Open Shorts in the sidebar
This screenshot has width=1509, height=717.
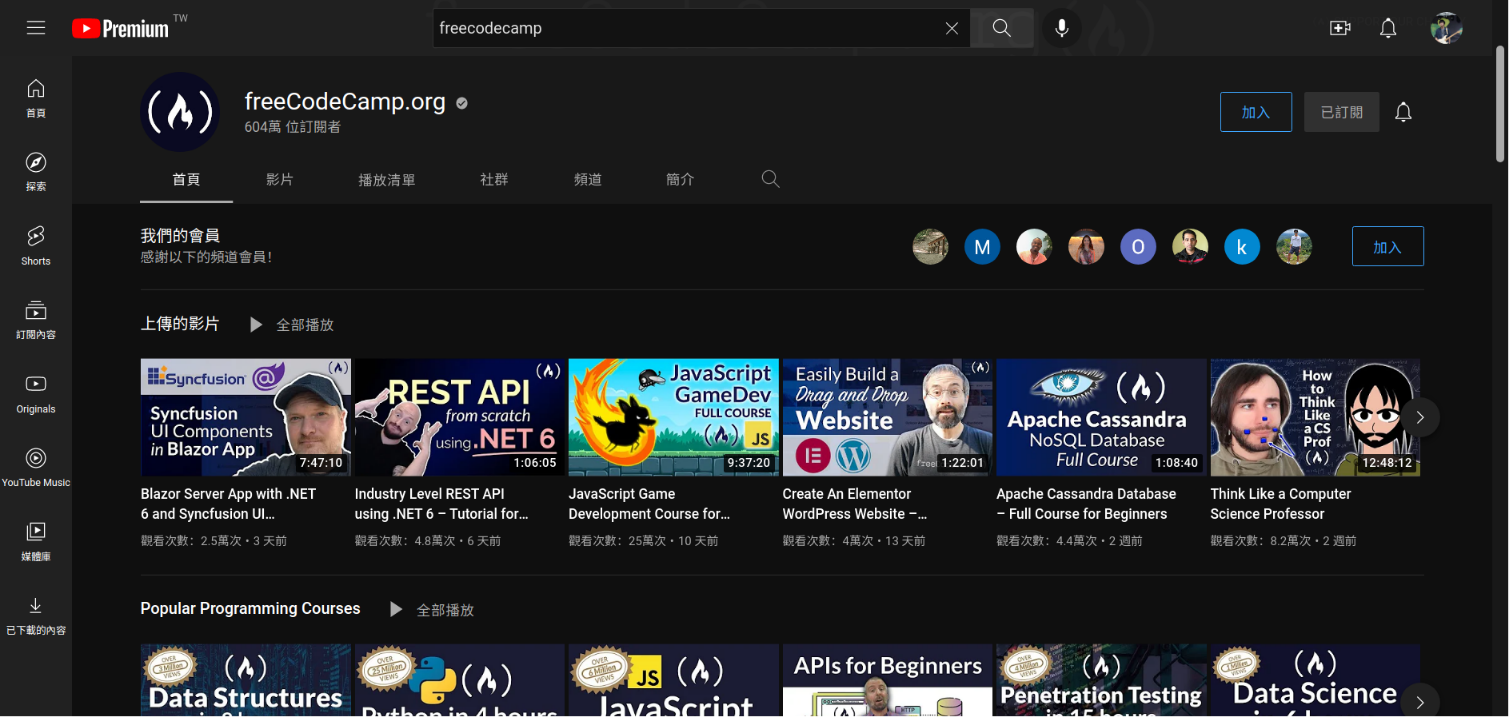click(36, 244)
